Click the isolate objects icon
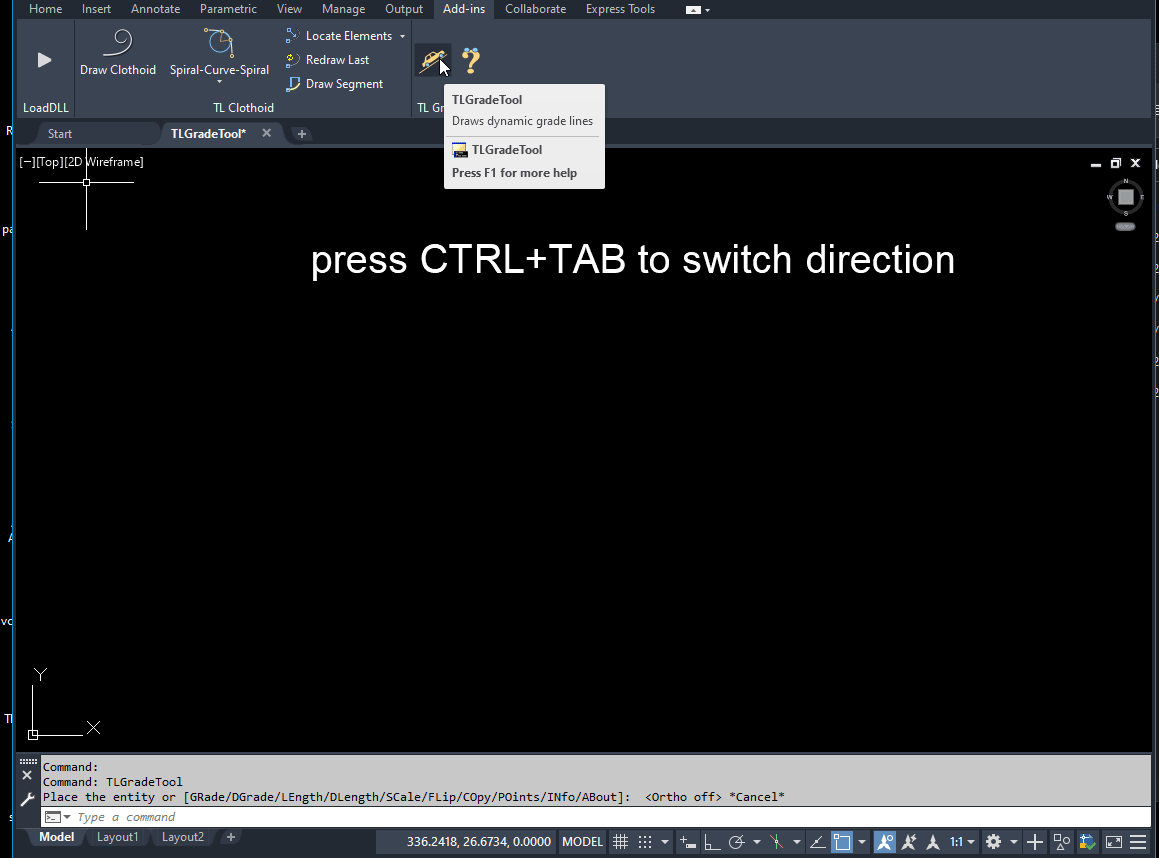The width and height of the screenshot is (1159, 858). (x=1061, y=842)
